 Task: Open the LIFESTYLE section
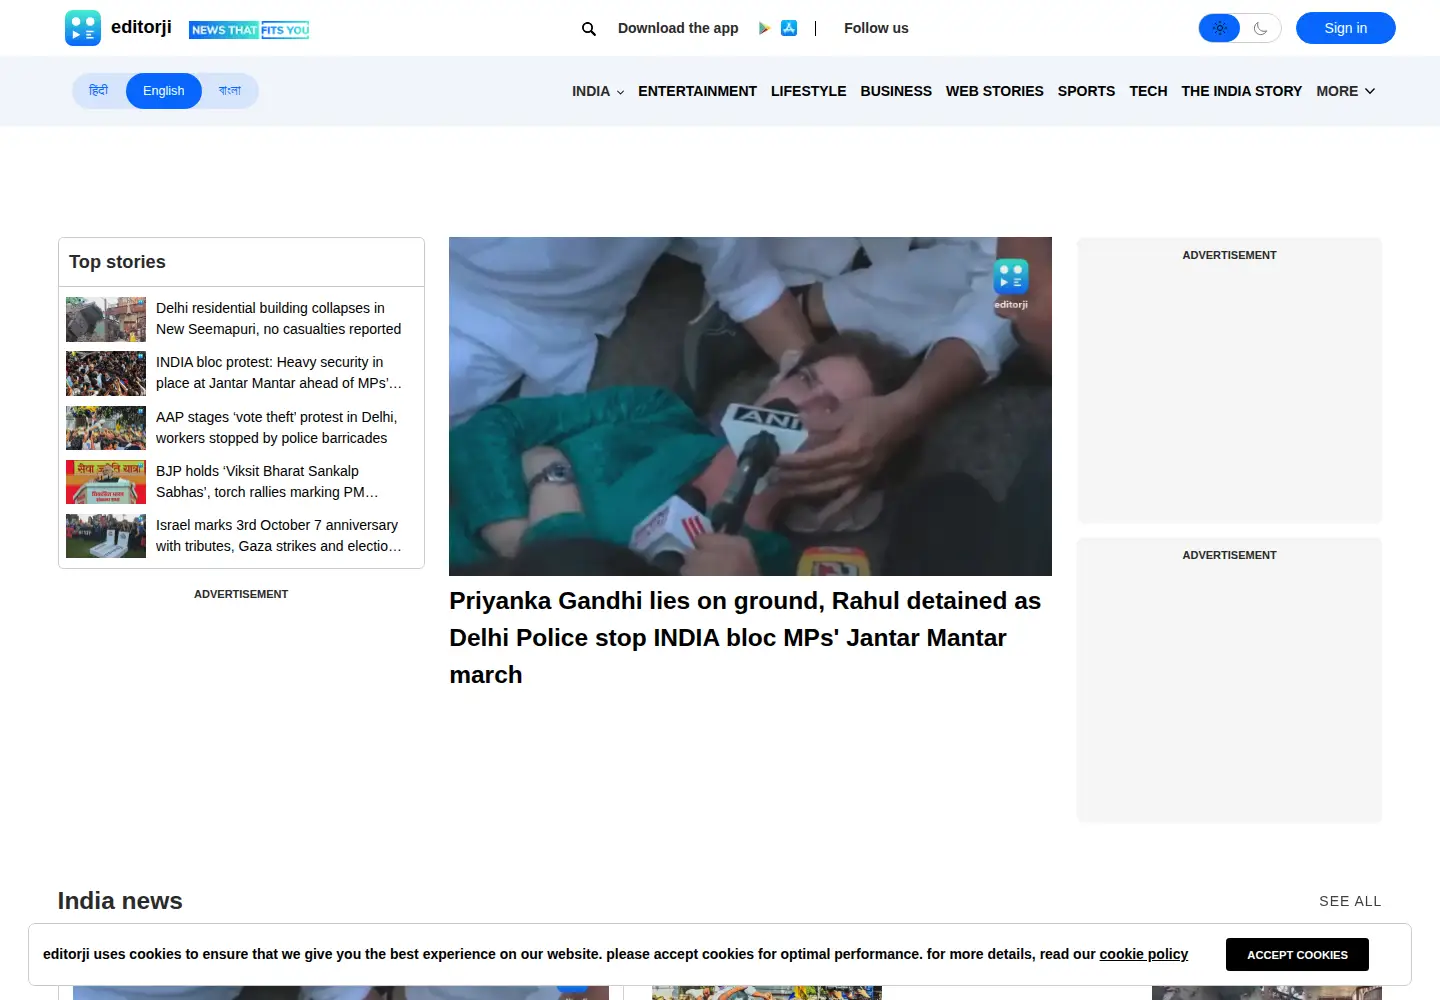click(x=808, y=91)
